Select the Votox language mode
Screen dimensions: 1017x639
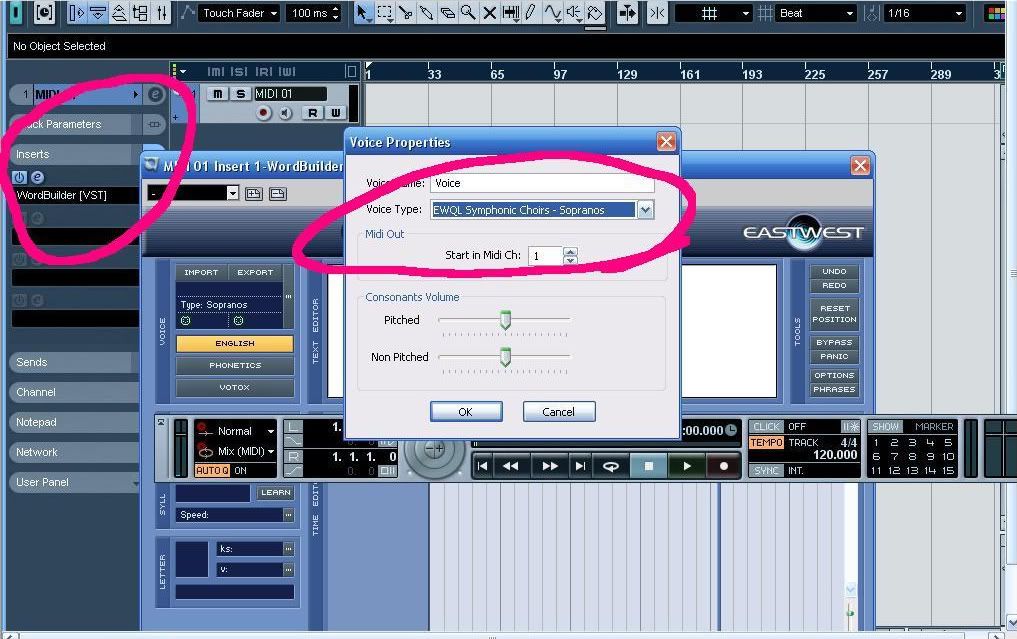[x=235, y=387]
